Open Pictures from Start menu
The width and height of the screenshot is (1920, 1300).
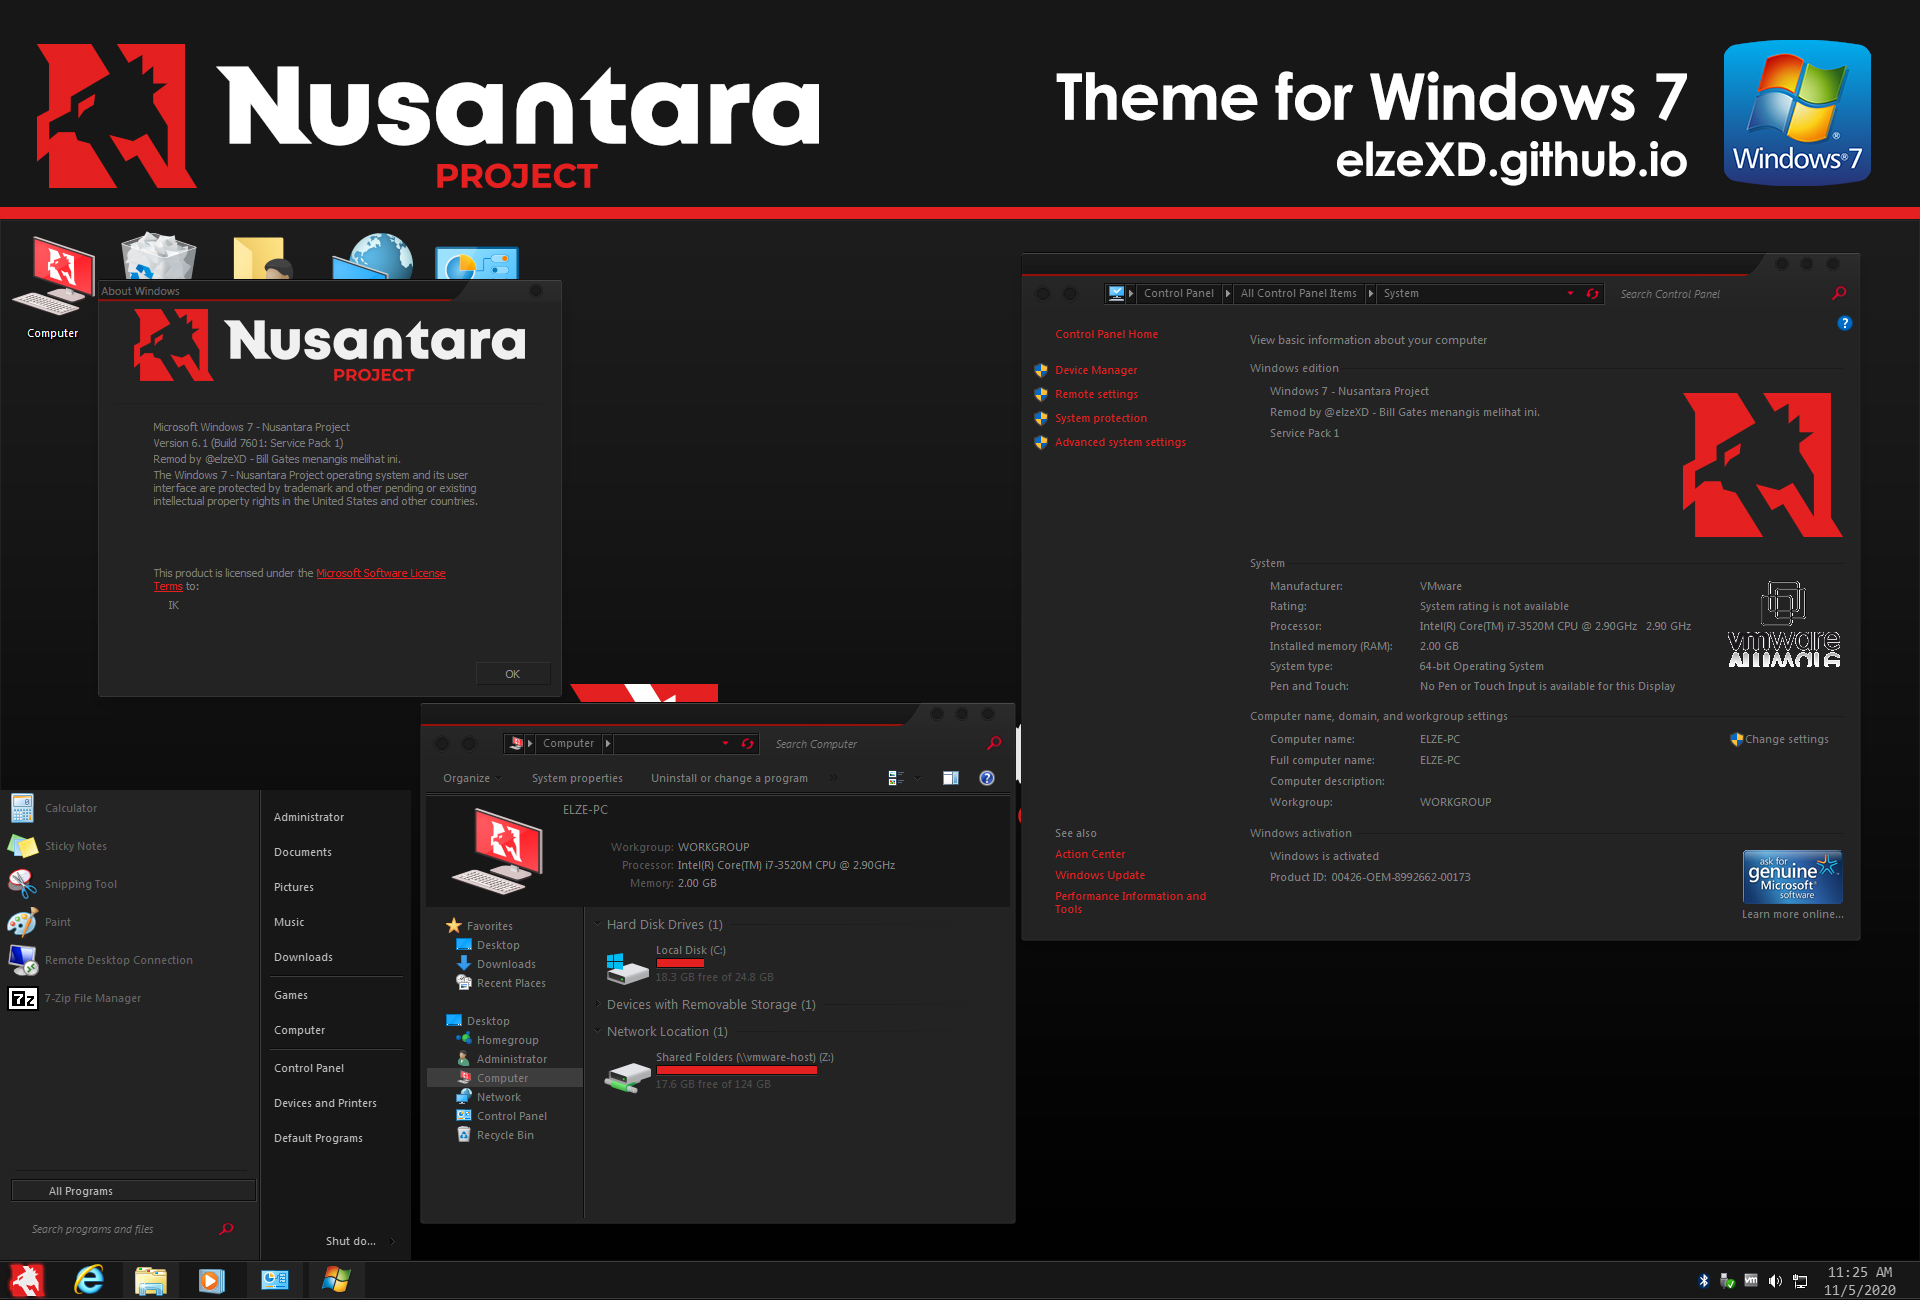[x=294, y=887]
